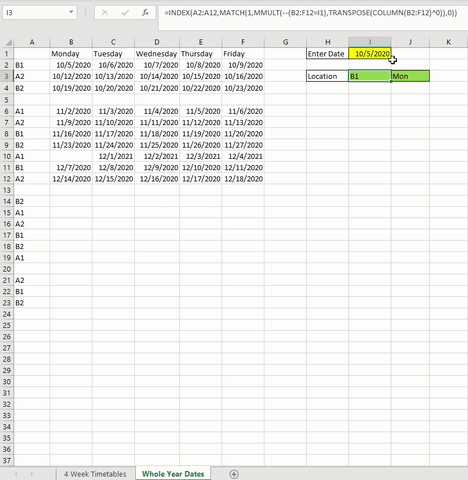468x480 pixels.
Task: Select column B header
Action: (x=71, y=42)
